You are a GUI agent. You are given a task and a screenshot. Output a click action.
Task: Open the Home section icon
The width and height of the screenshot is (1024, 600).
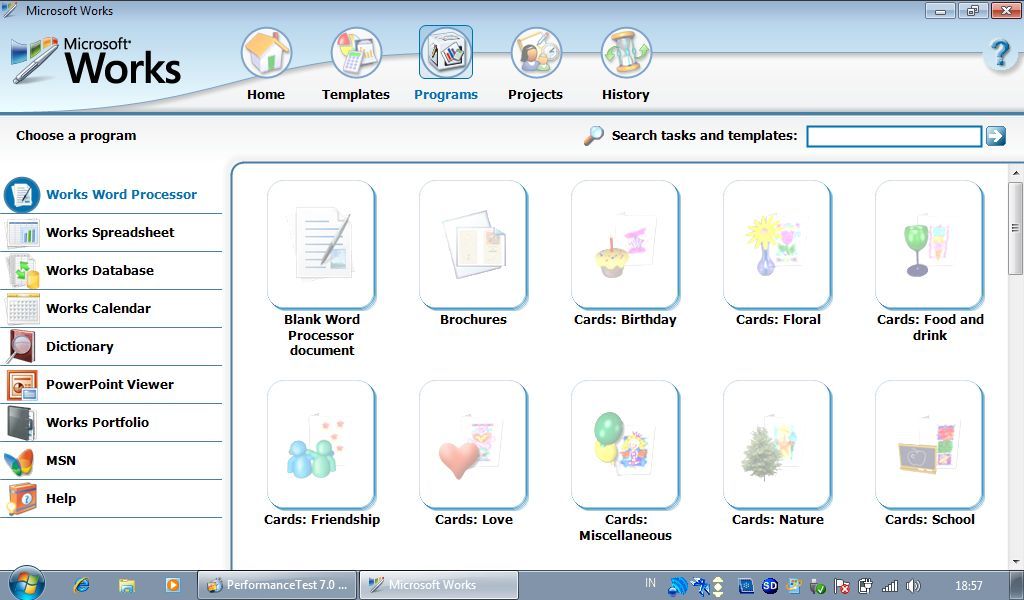266,52
